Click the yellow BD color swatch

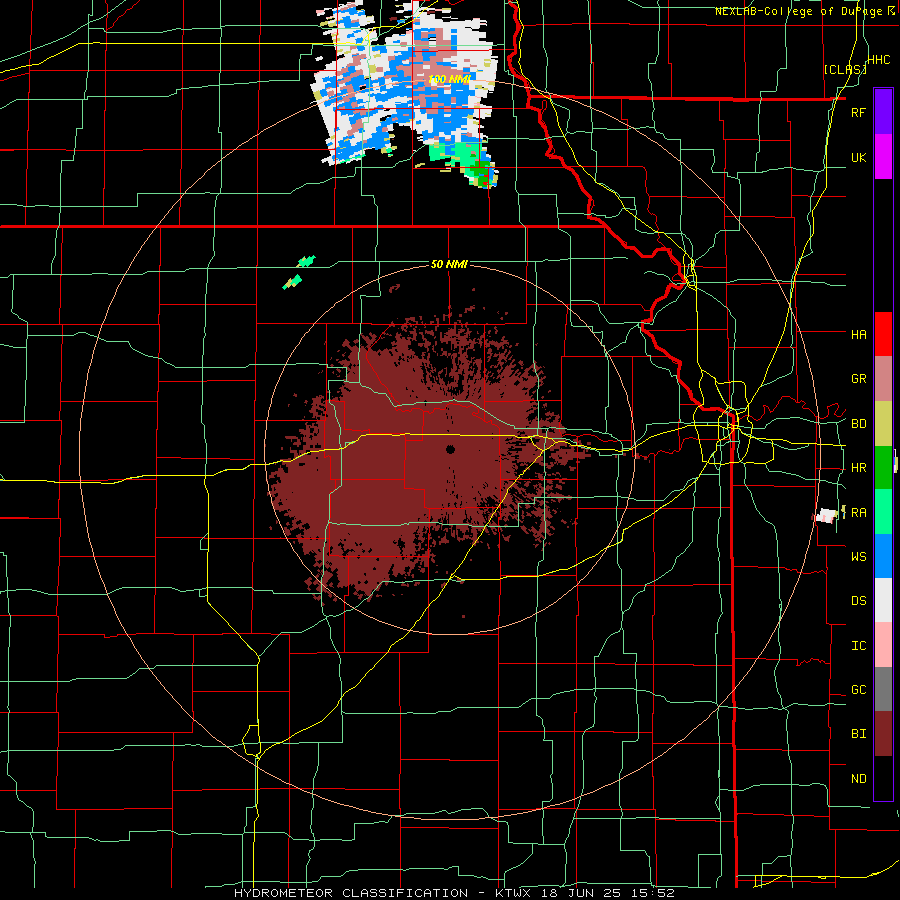coord(883,424)
